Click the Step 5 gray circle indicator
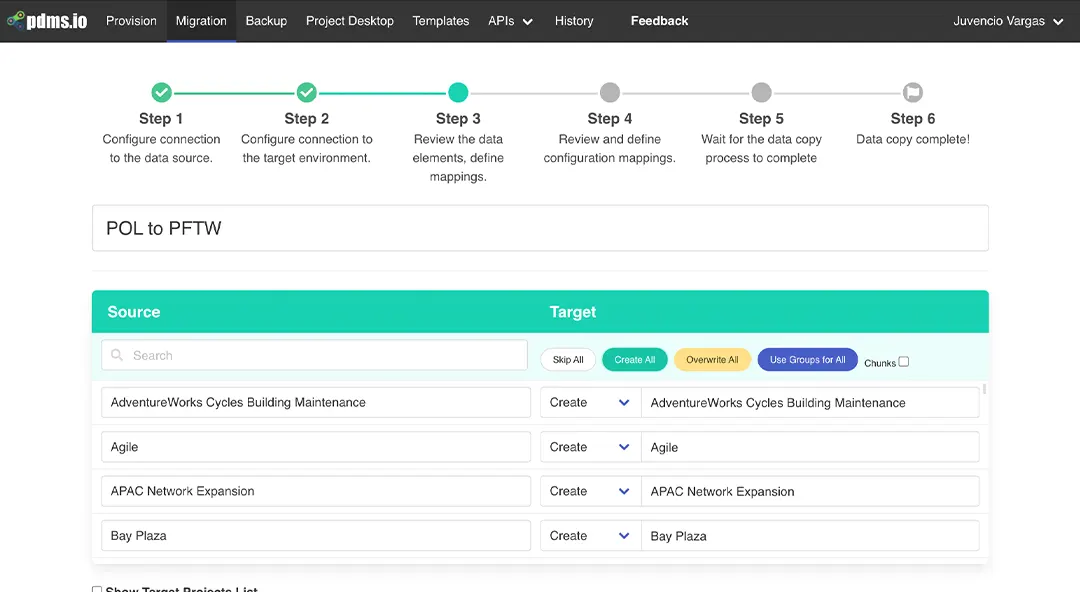This screenshot has width=1080, height=592. 761,92
